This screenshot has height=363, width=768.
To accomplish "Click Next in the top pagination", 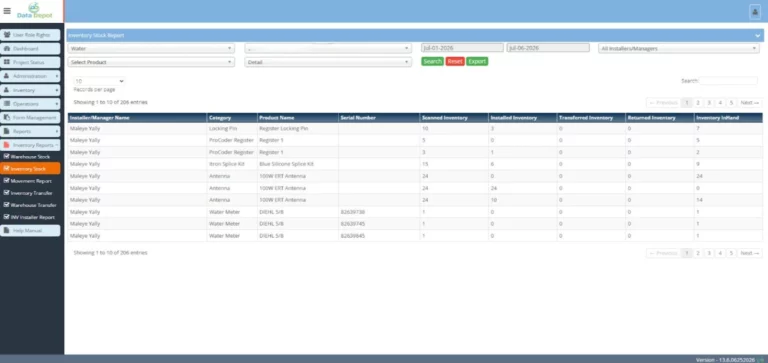I will point(750,102).
